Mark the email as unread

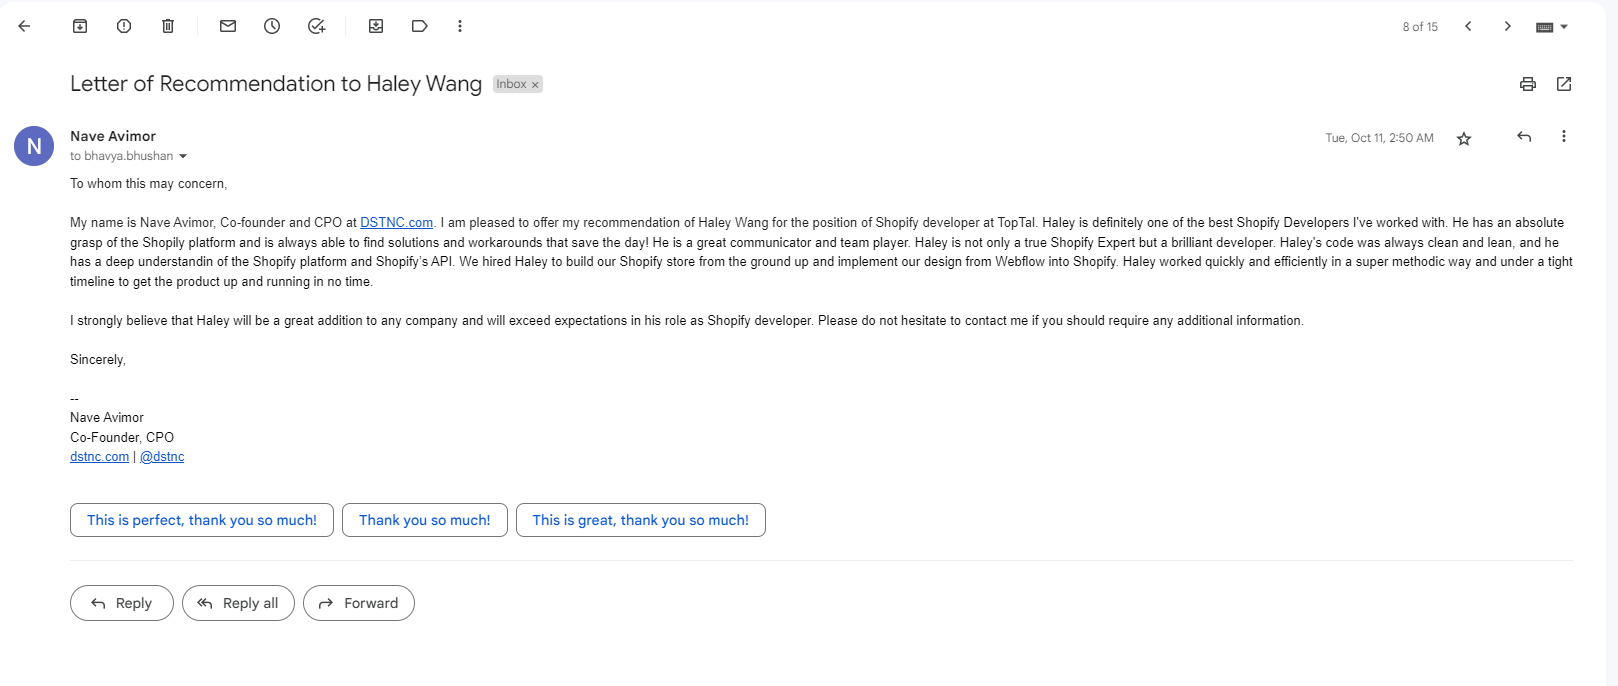(228, 26)
